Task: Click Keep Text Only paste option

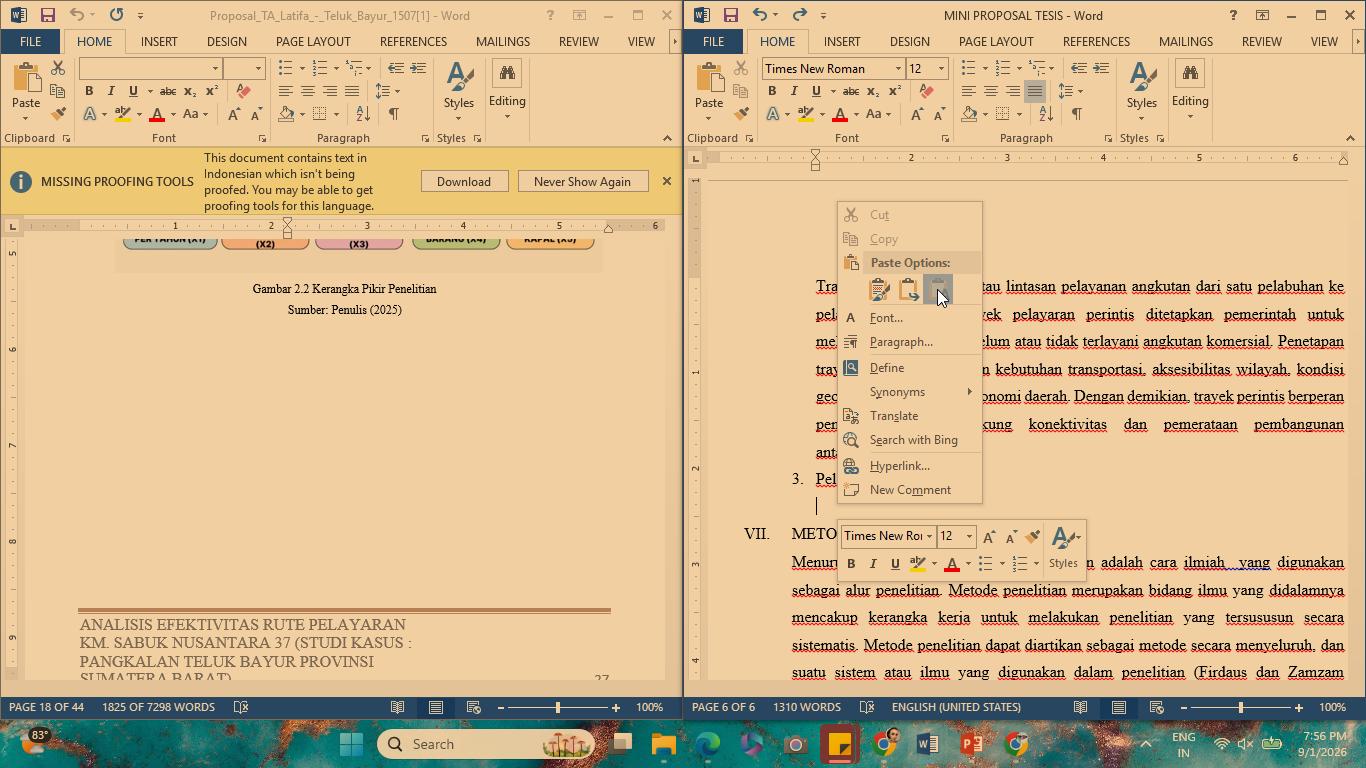Action: 937,289
